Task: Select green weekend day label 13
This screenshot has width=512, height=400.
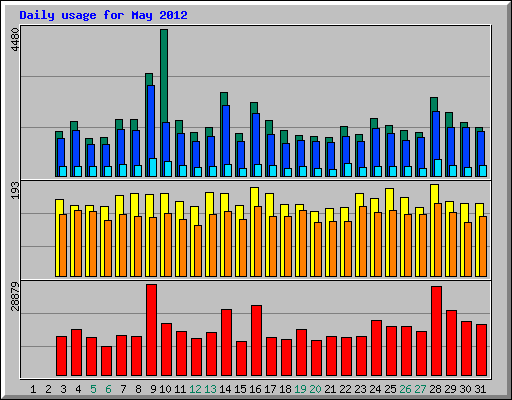Action: (210, 389)
